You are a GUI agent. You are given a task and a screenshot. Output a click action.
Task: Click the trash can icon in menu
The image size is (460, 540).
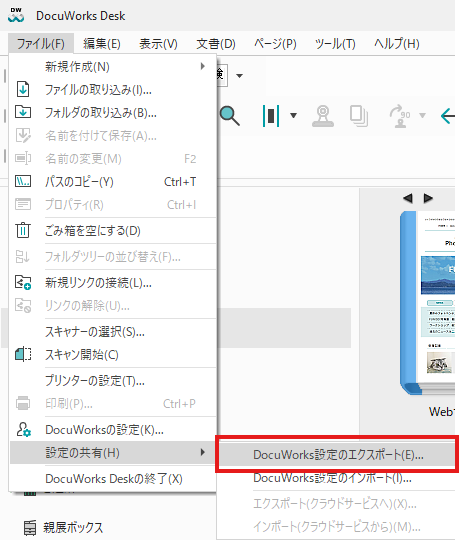pyautogui.click(x=23, y=230)
